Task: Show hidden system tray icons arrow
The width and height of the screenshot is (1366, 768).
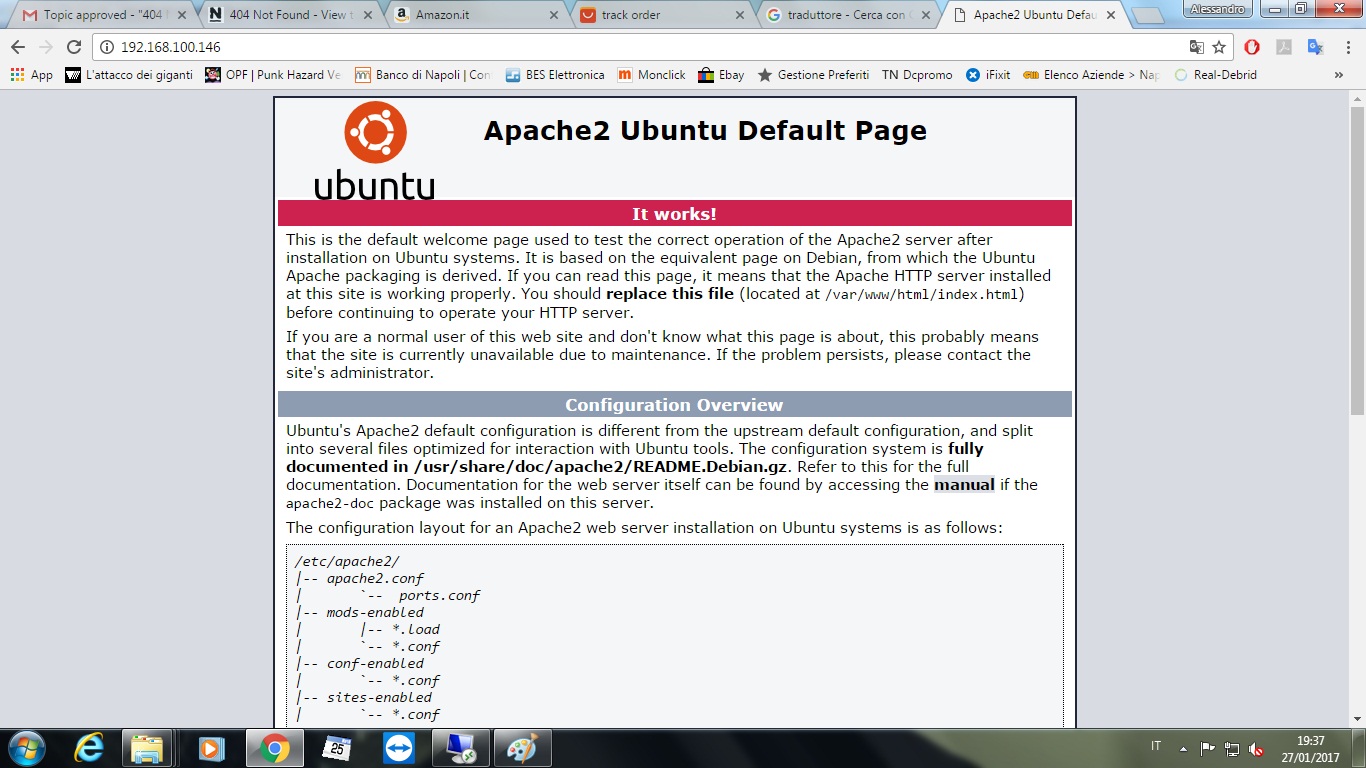Action: [1184, 748]
